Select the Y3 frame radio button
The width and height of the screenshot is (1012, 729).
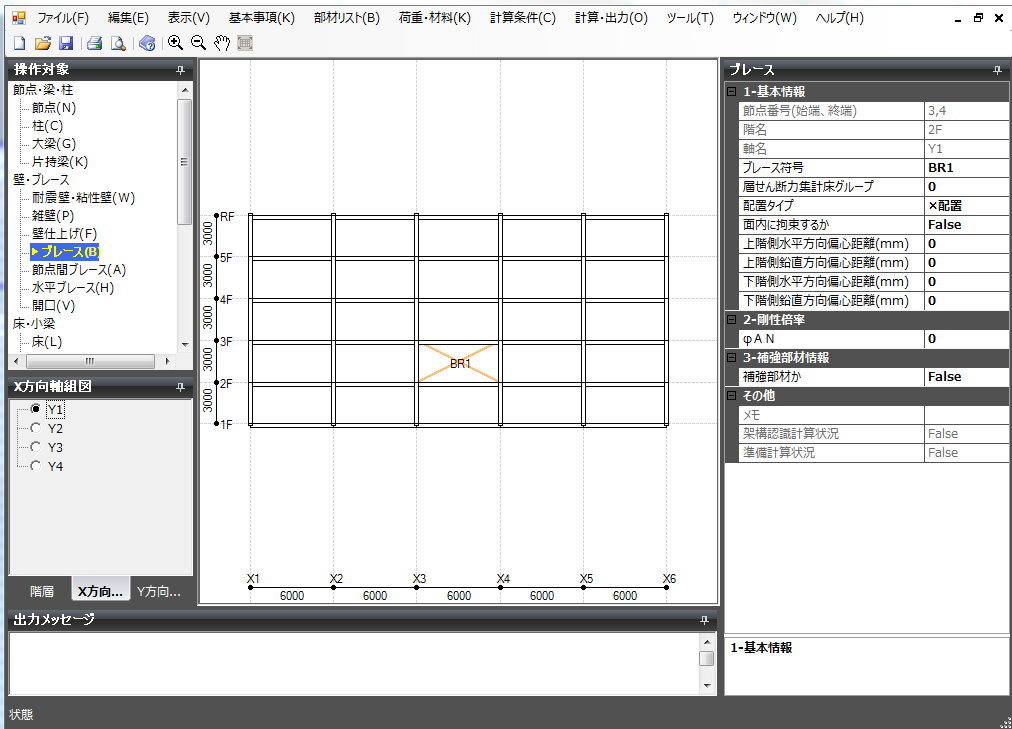36,447
